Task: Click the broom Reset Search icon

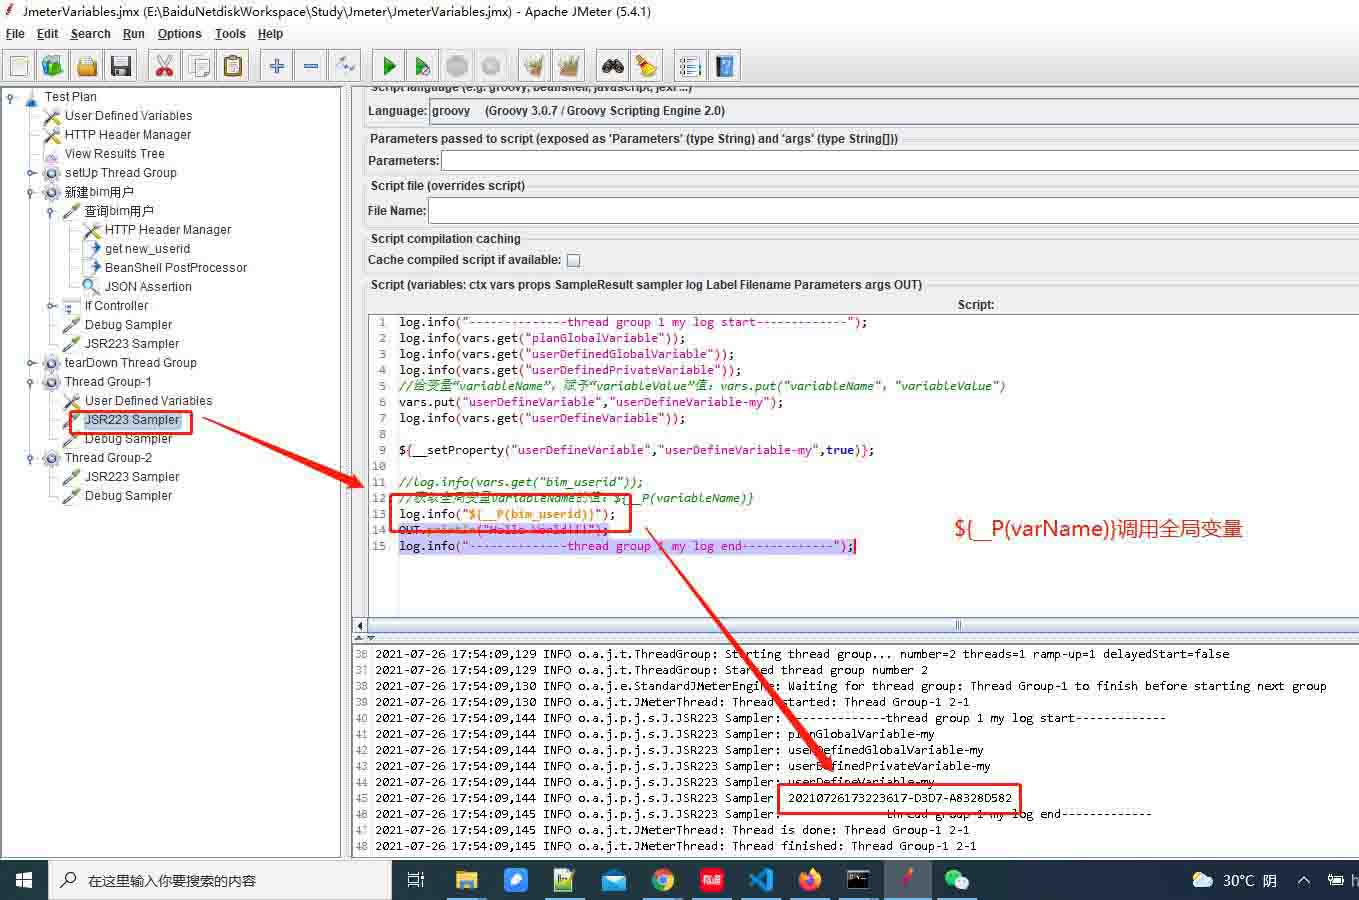Action: [x=646, y=67]
